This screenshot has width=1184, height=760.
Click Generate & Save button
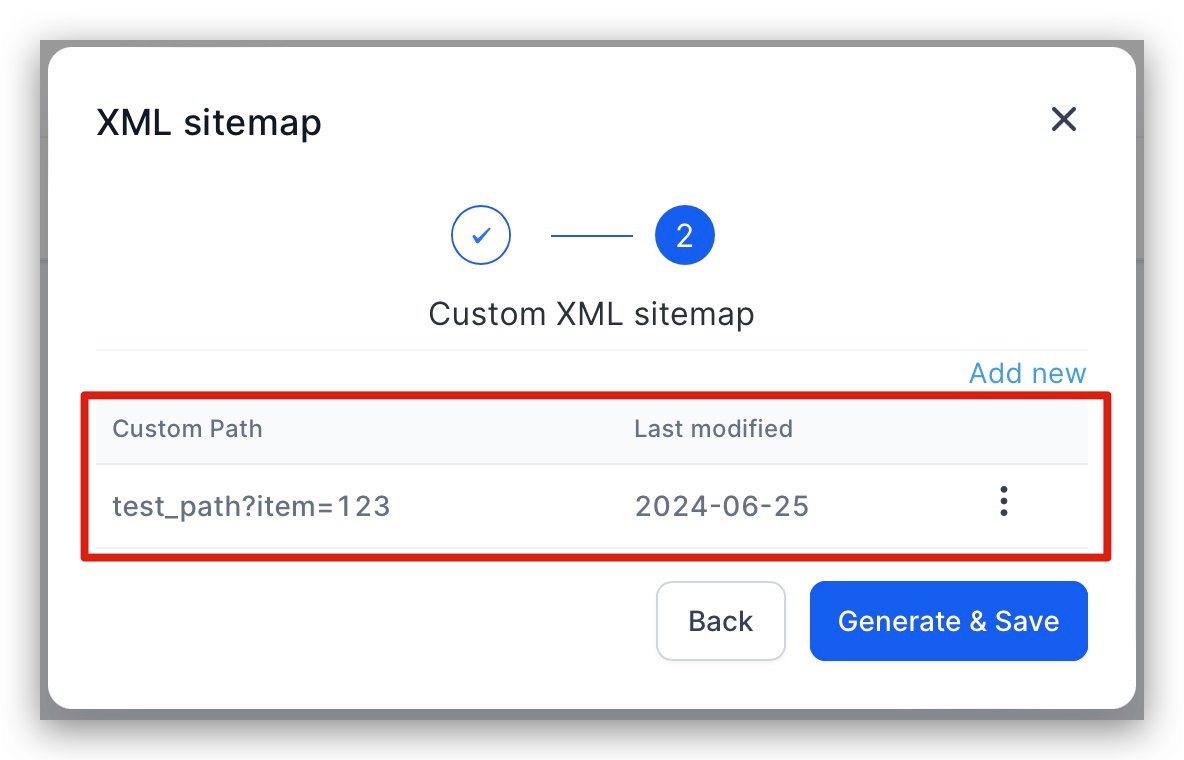pyautogui.click(x=948, y=621)
